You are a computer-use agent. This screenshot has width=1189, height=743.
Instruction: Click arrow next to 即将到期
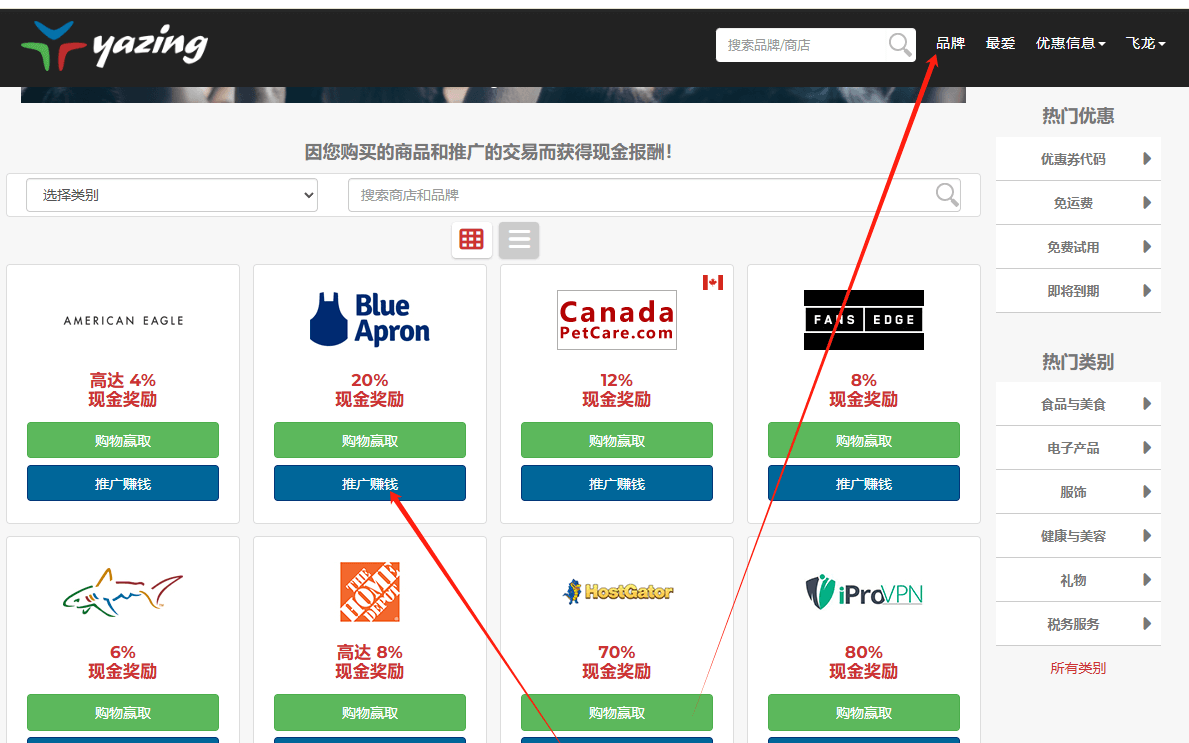click(1147, 290)
